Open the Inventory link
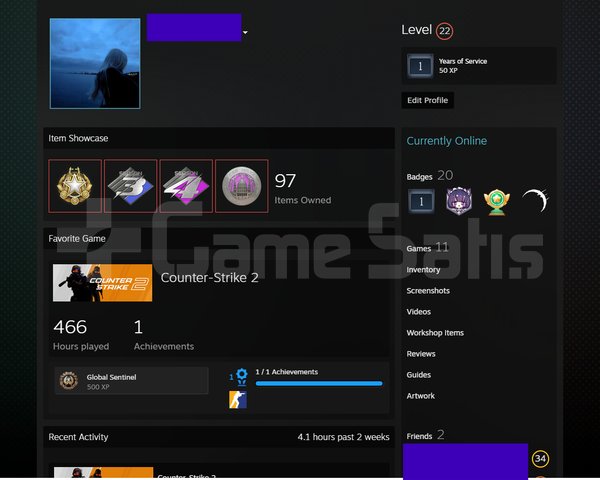Screen dimensions: 600x480 click(x=423, y=270)
